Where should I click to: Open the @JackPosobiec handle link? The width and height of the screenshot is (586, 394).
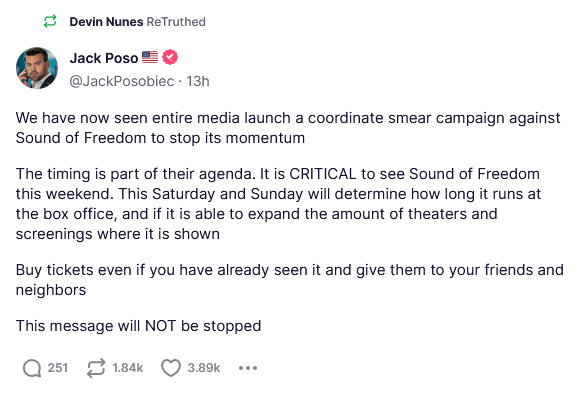[122, 81]
